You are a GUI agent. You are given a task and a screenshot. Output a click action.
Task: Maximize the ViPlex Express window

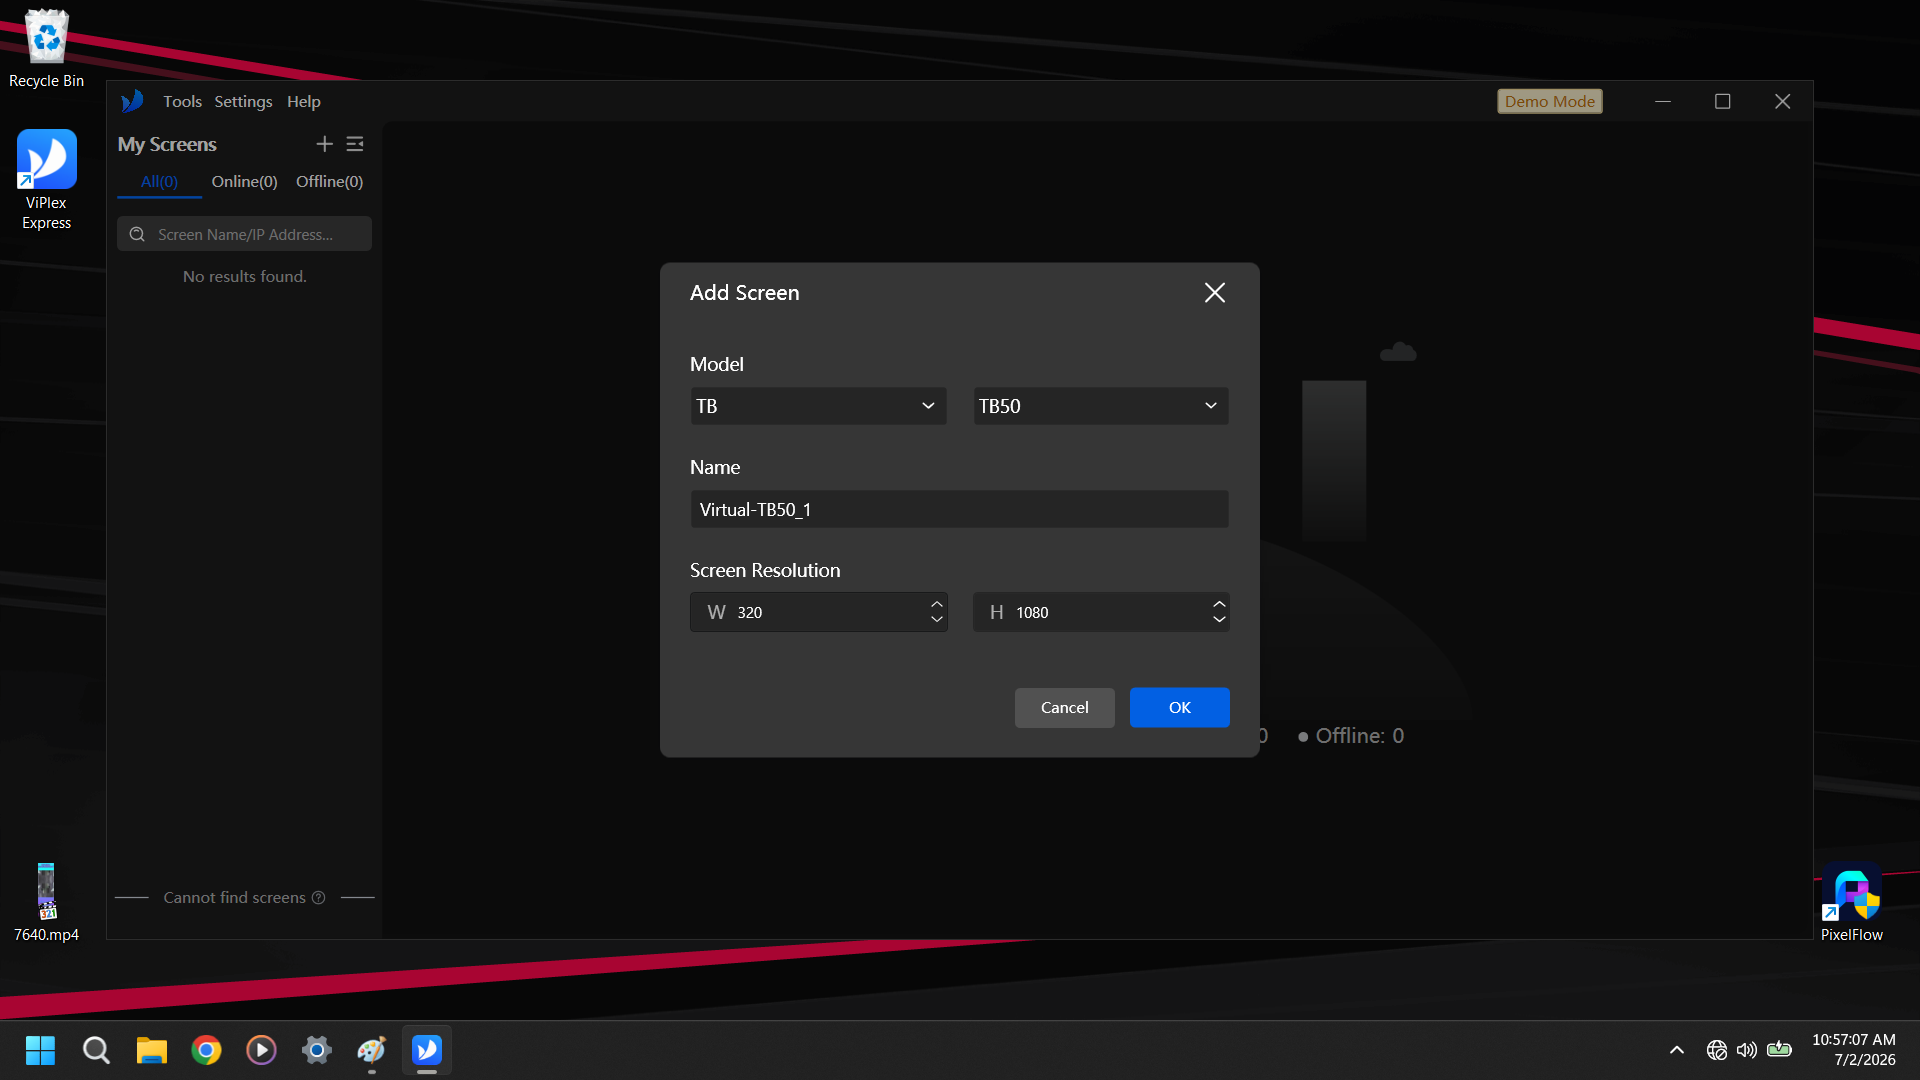coord(1723,102)
